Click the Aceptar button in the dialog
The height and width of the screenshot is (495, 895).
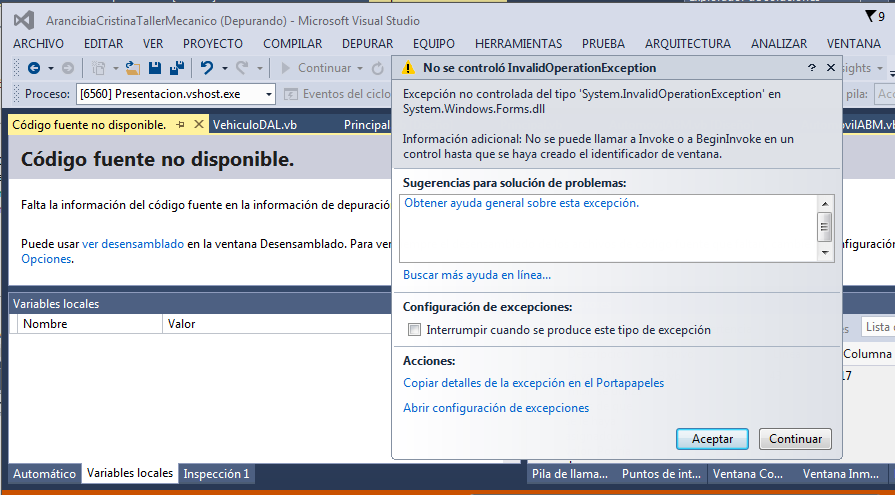[712, 439]
